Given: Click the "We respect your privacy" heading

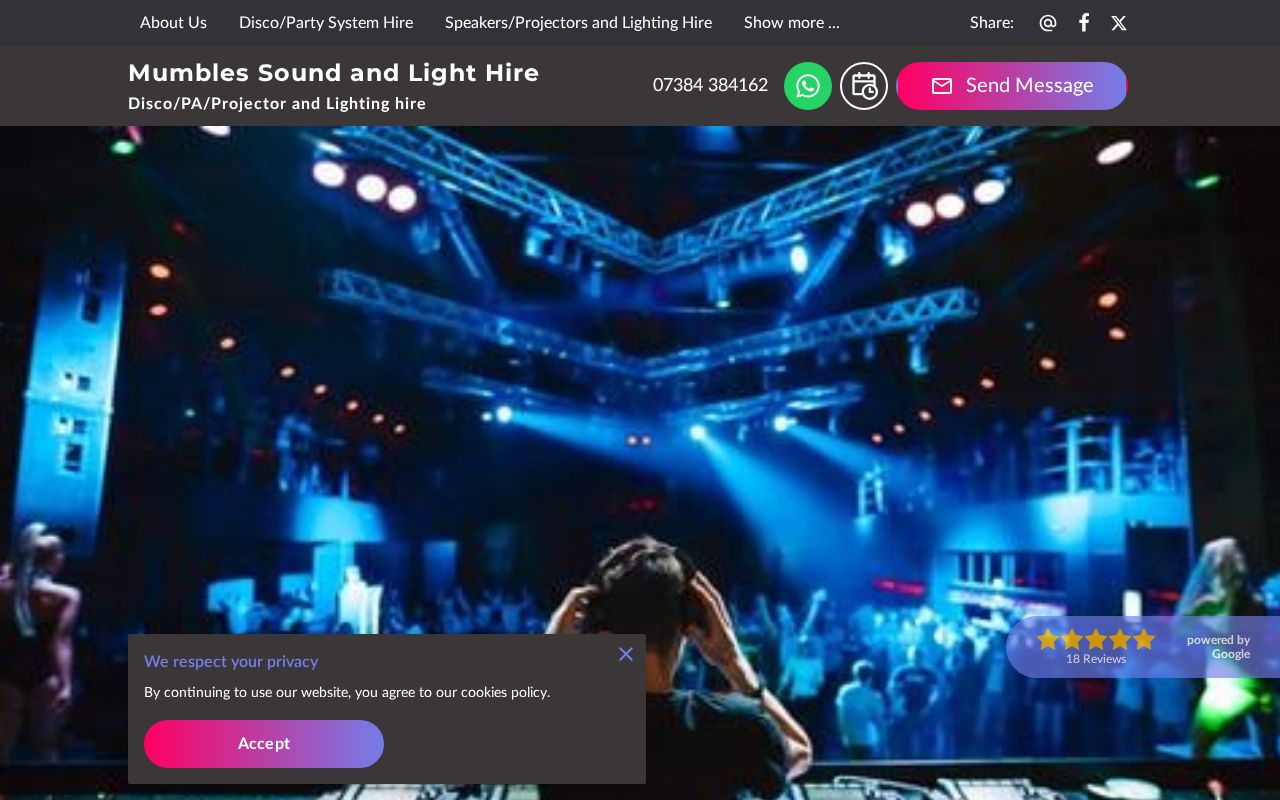Looking at the screenshot, I should [x=231, y=661].
